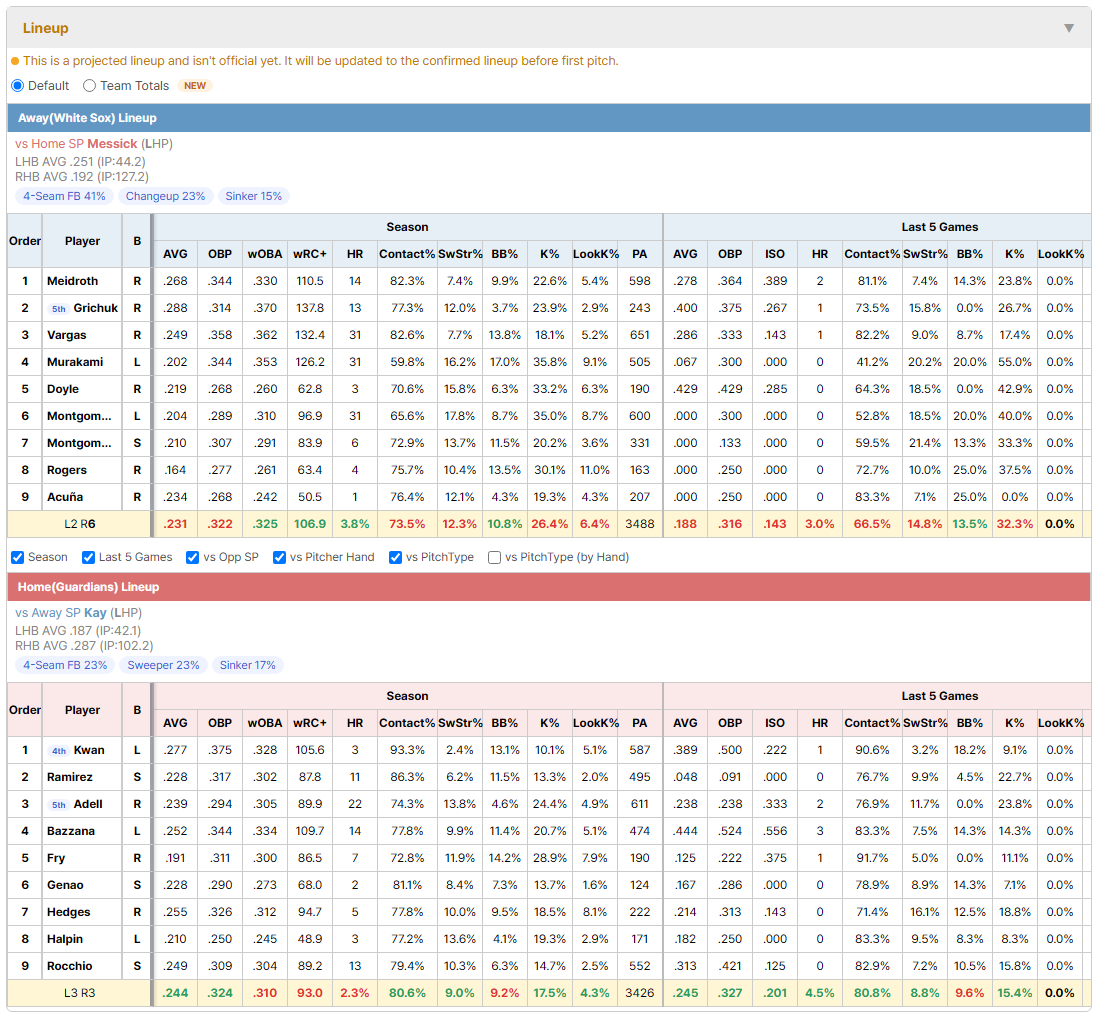Image resolution: width=1098 pixels, height=1018 pixels.
Task: Click the Home(Guardians) Lineup header bar
Action: pos(549,587)
